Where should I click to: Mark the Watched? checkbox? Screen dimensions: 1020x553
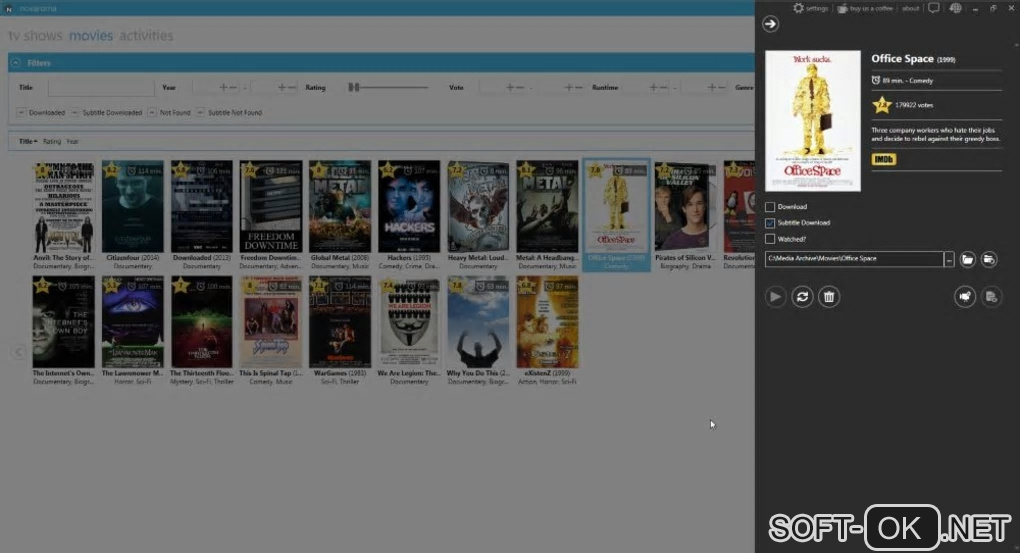point(770,239)
